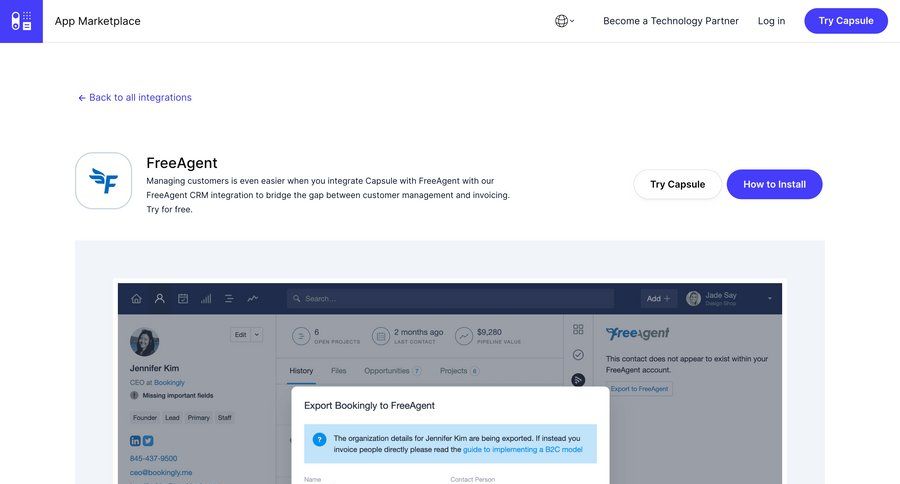Screen dimensions: 900x484
Task: Open the calendar icon in navbar
Action: click(183, 298)
